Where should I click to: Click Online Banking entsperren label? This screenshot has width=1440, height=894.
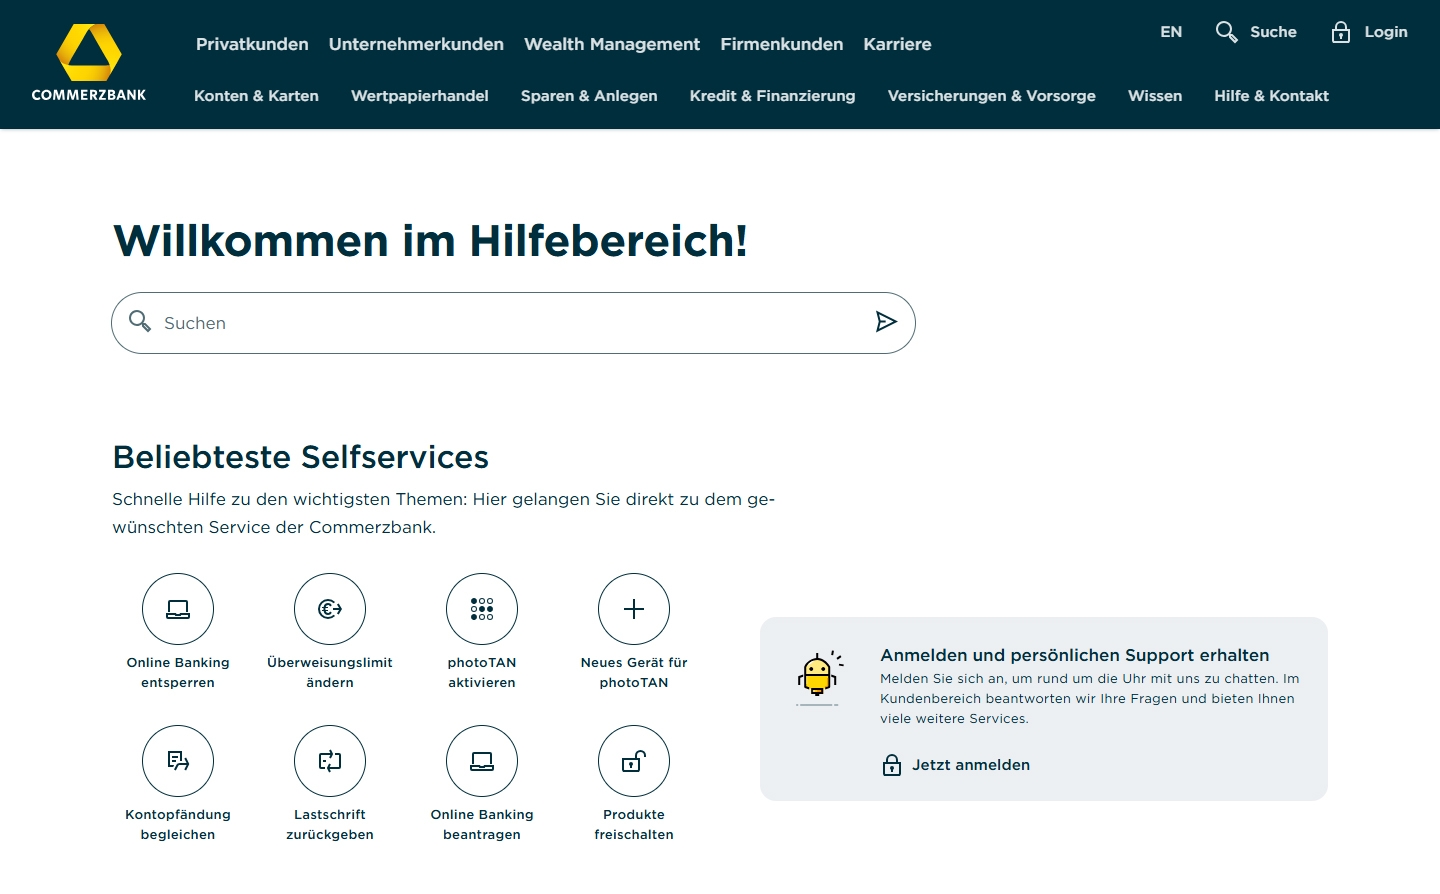pyautogui.click(x=178, y=673)
